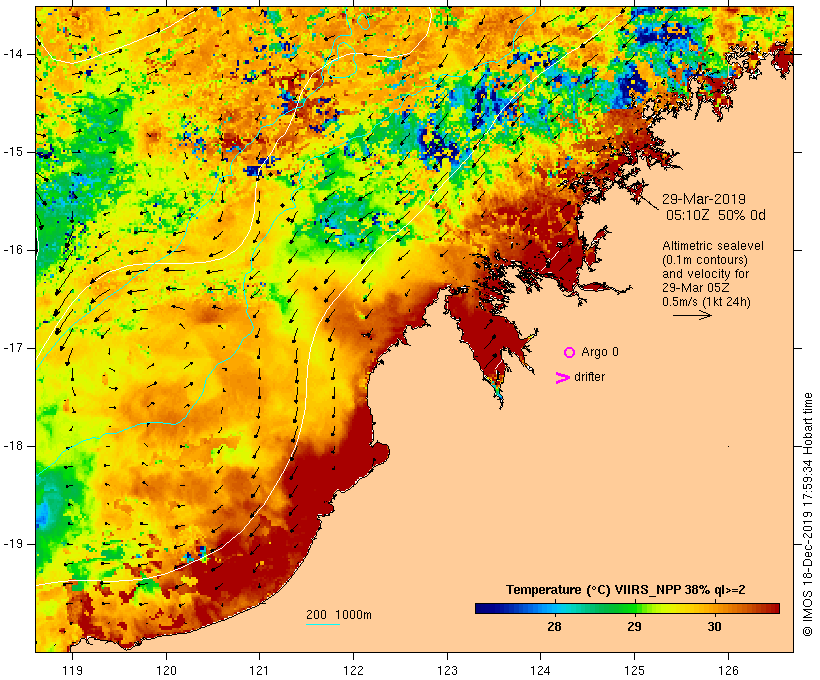Click the dark blue end of color bar
This screenshot has height=680, width=820.
(x=484, y=608)
